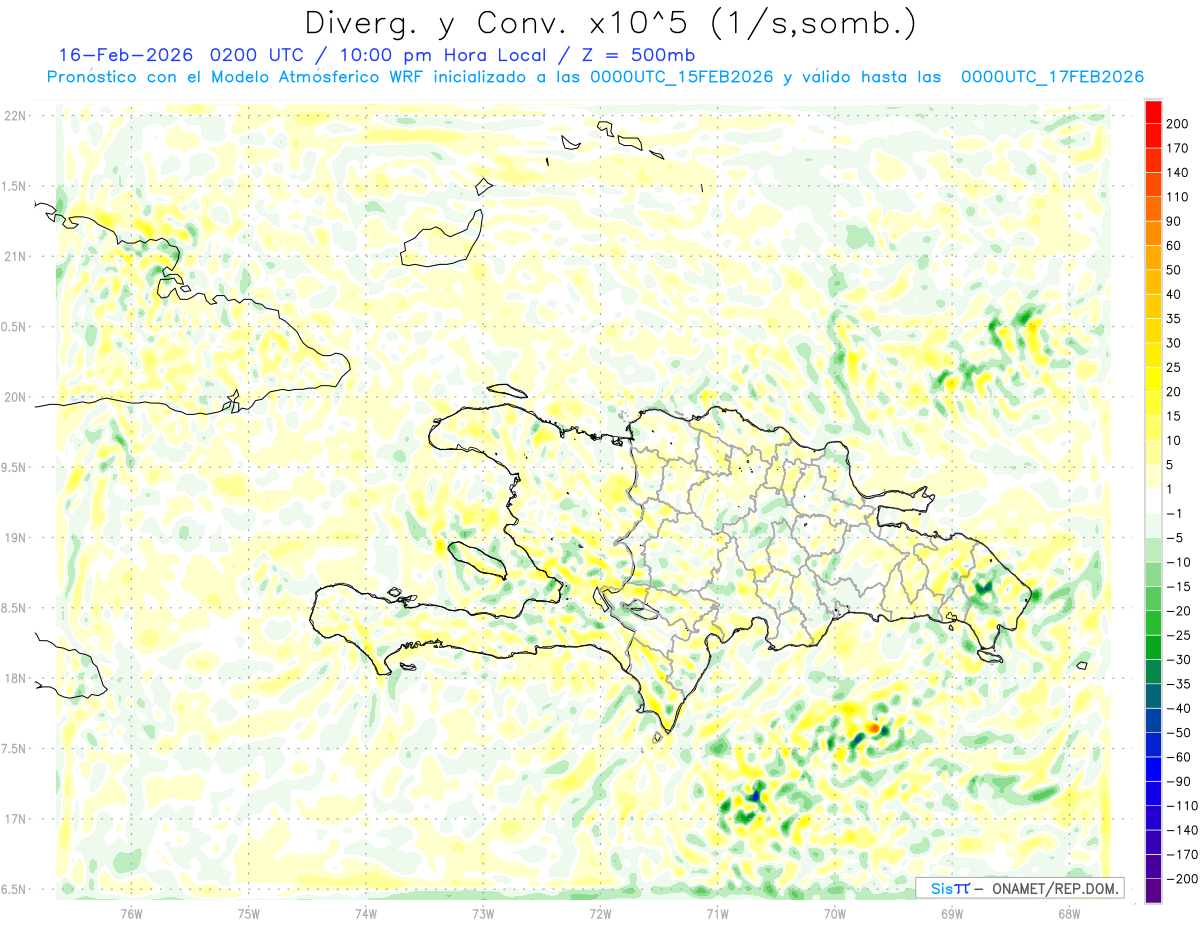Click the -90 legend value
Image resolution: width=1200 pixels, height=927 pixels.
1180,781
